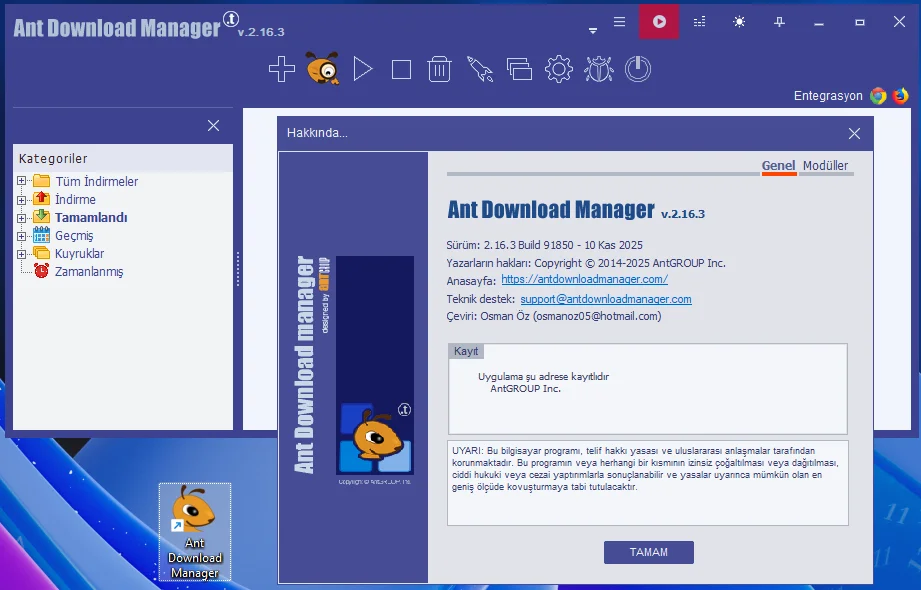Open the stacked windows toolbar icon

[x=519, y=69]
